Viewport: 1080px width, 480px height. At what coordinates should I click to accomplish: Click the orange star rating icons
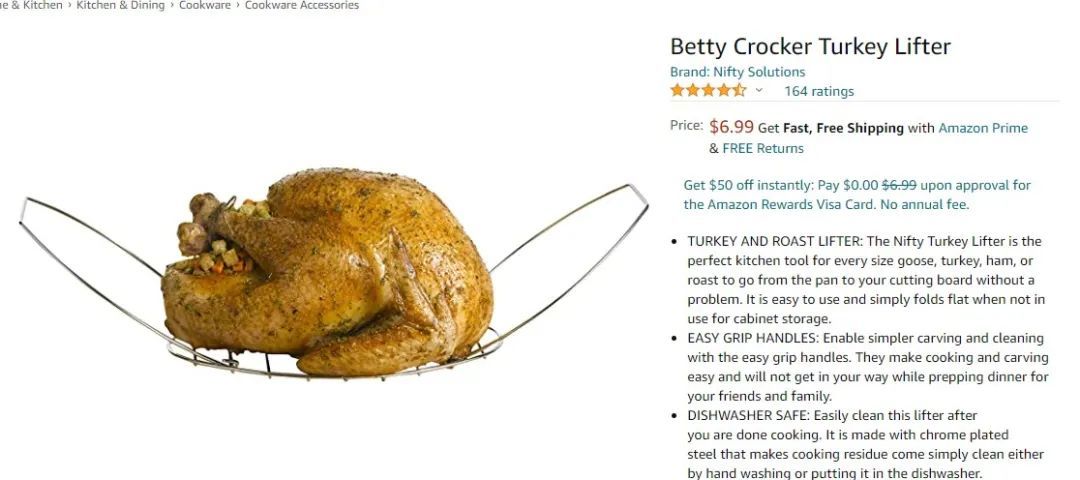coord(708,90)
